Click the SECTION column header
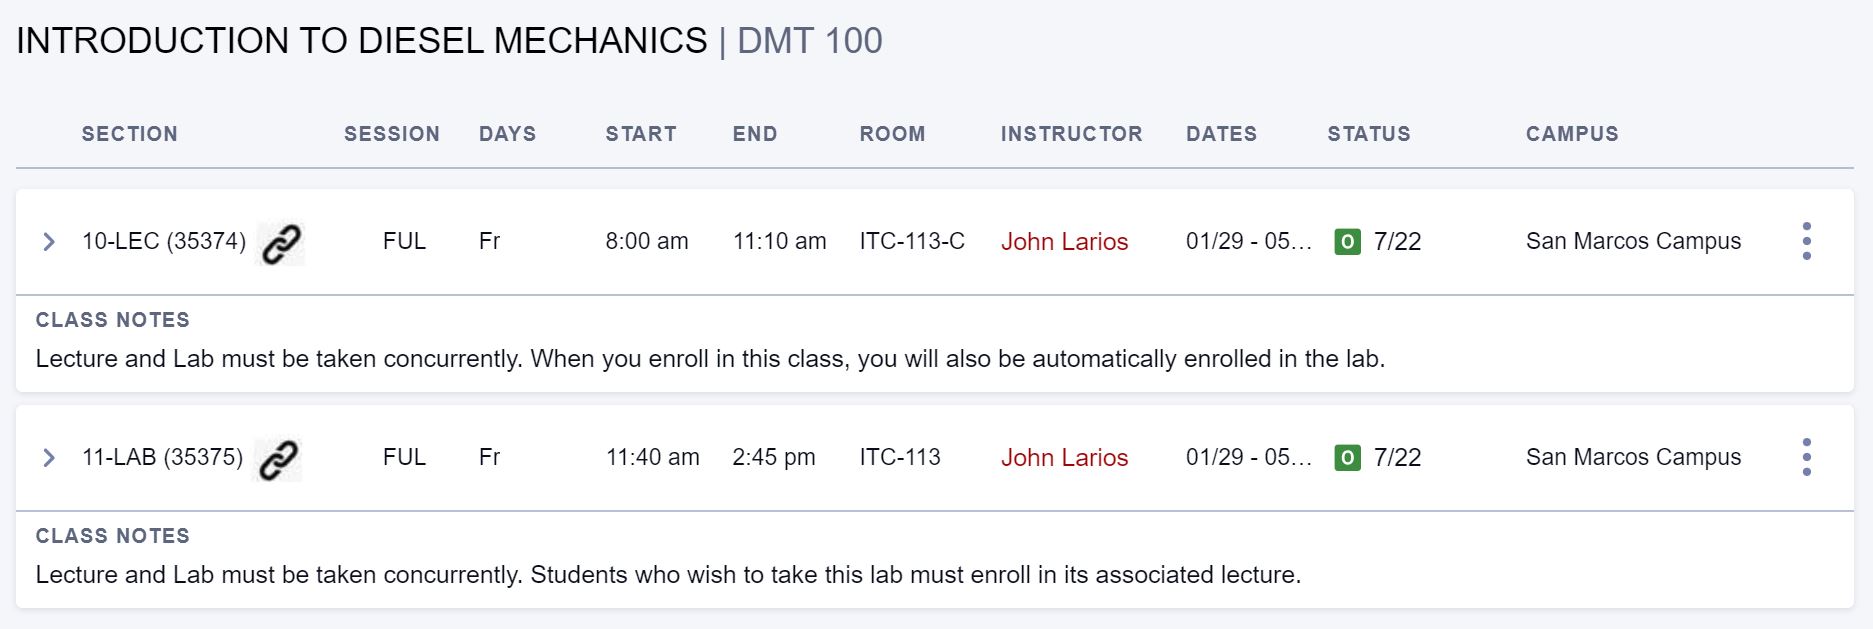 click(130, 134)
